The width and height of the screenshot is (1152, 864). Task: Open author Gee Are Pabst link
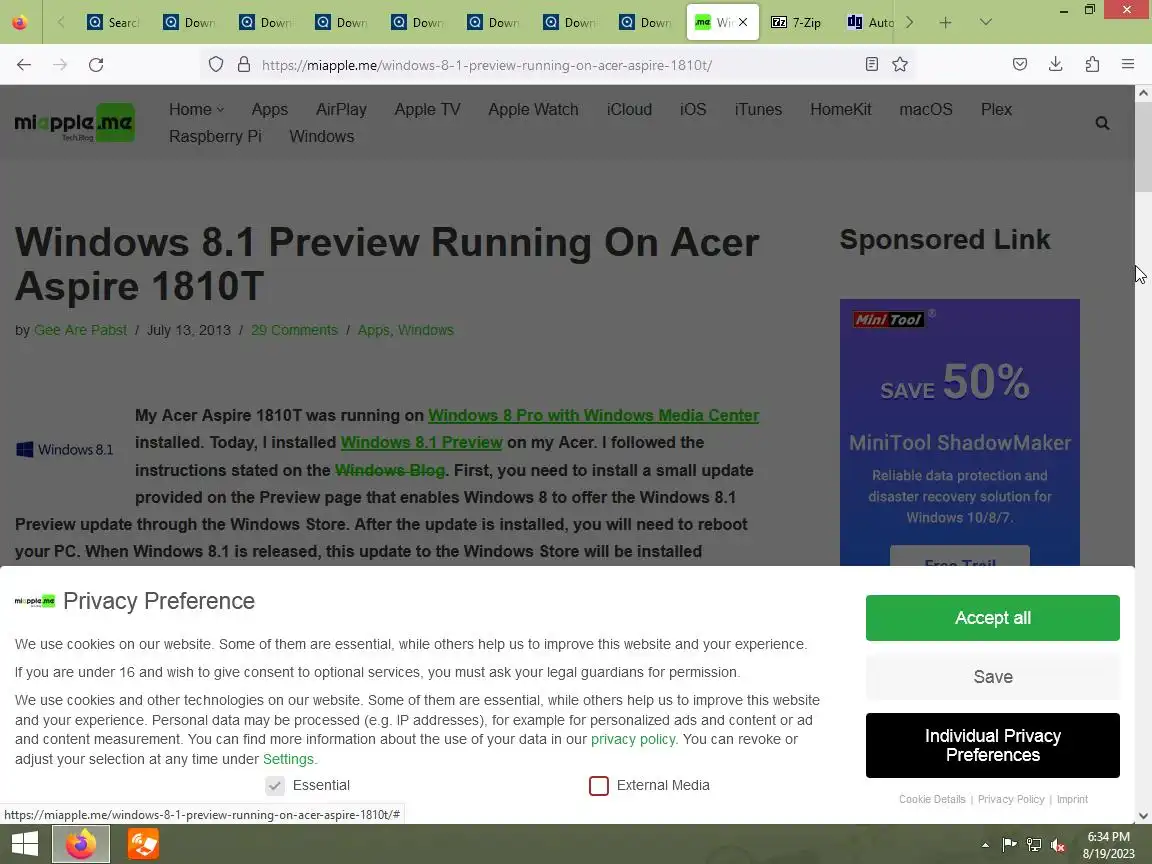pos(80,331)
